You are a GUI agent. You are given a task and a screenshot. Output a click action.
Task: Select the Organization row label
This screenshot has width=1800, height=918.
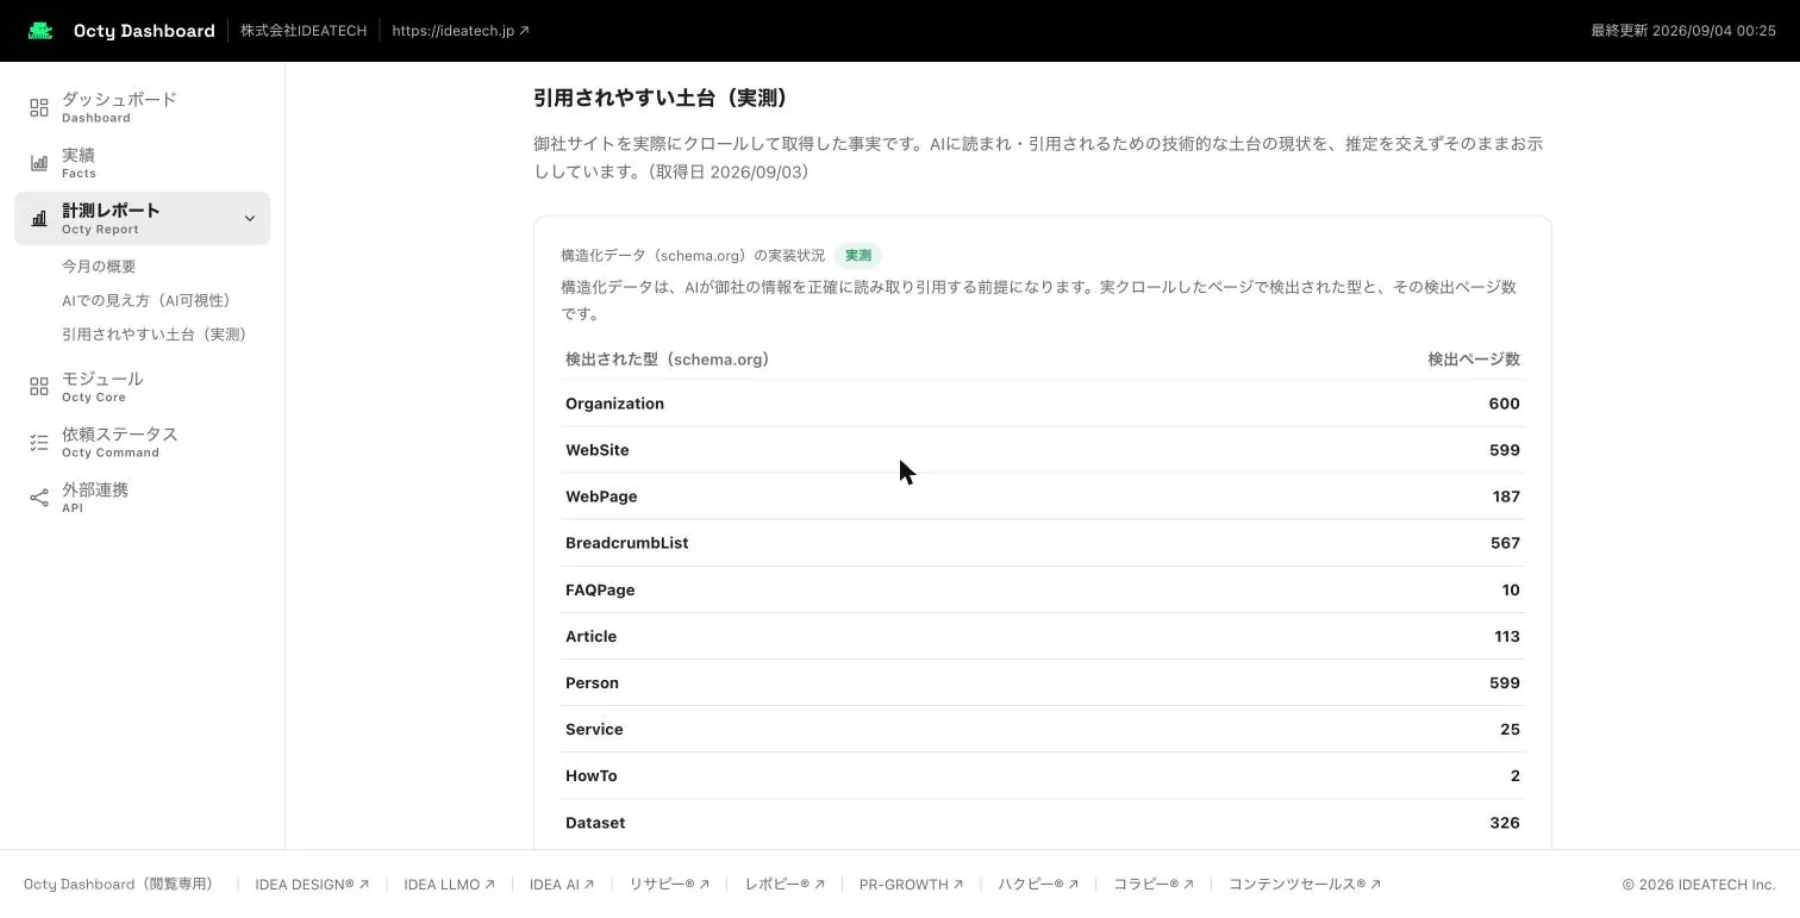point(615,403)
